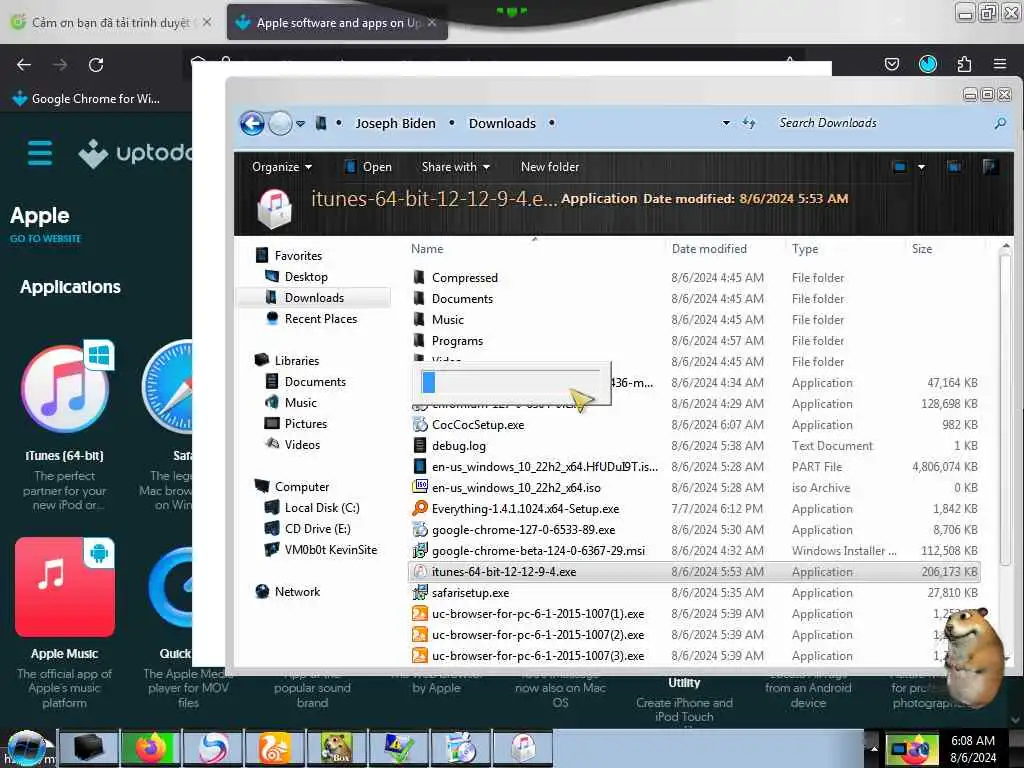Screen dimensions: 1024x768
Task: Switch to Apple software and apps browser tab
Action: point(337,23)
